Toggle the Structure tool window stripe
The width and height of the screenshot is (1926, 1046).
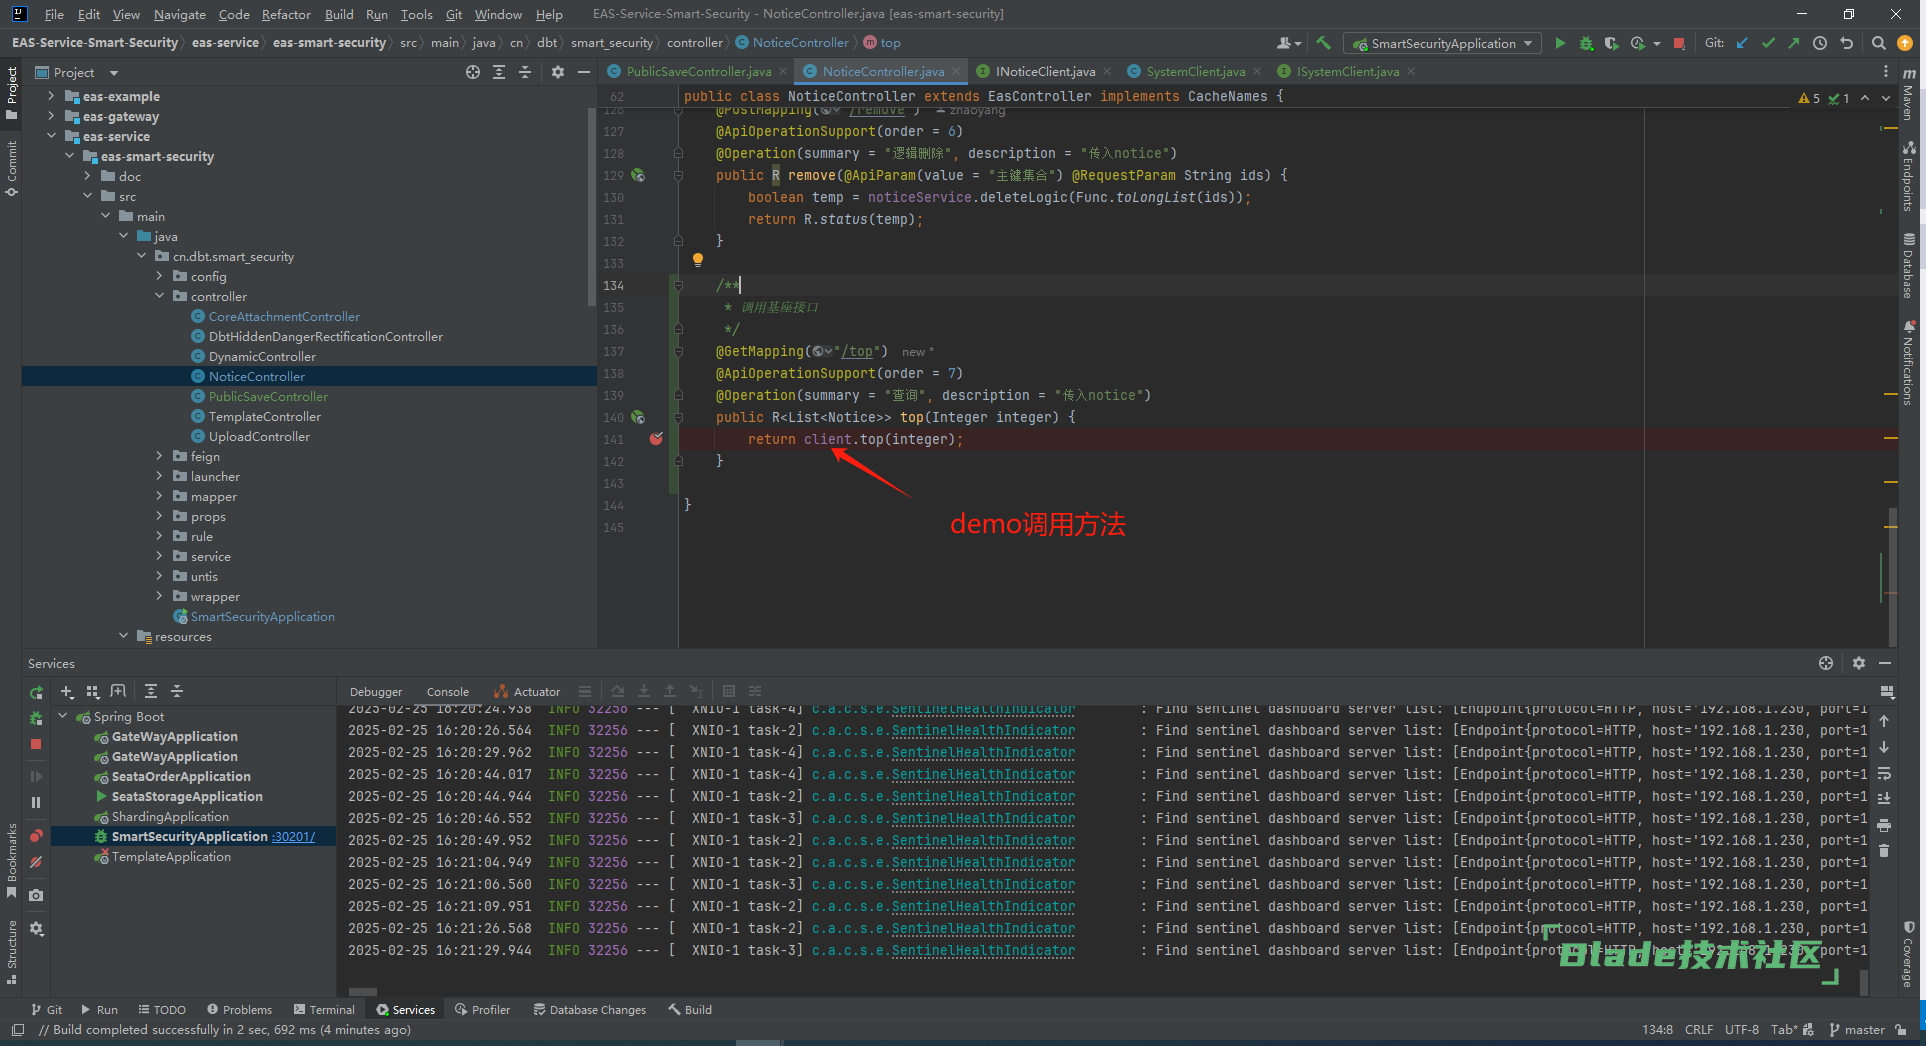[x=12, y=952]
